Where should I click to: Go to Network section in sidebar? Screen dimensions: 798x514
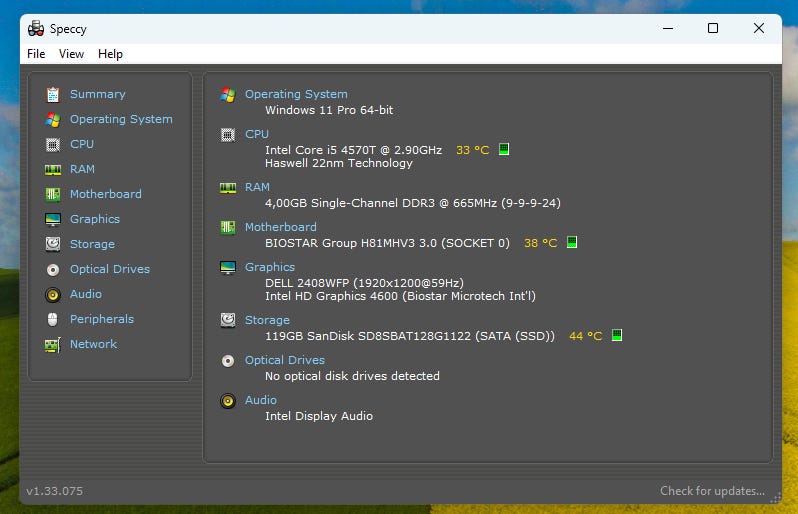pyautogui.click(x=94, y=344)
